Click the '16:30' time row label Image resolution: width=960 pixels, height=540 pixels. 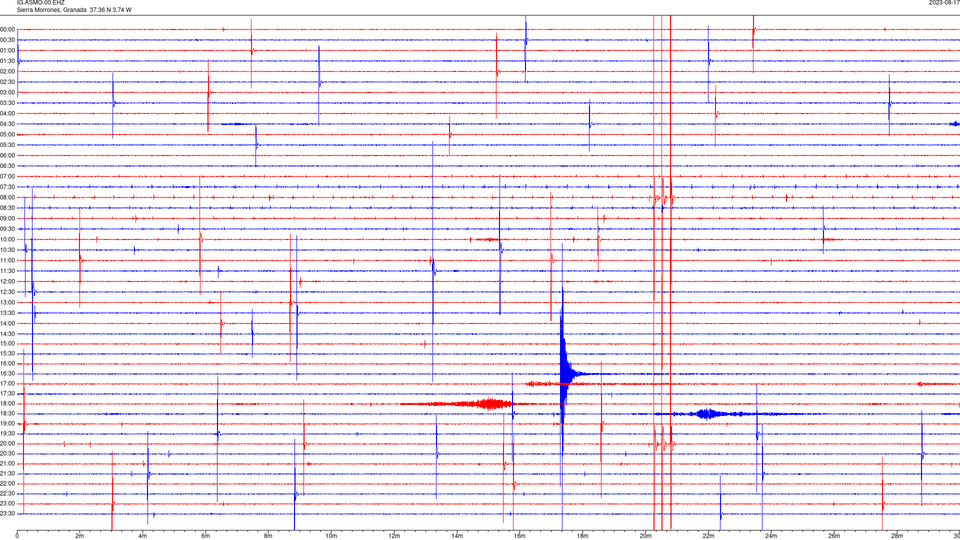8,373
